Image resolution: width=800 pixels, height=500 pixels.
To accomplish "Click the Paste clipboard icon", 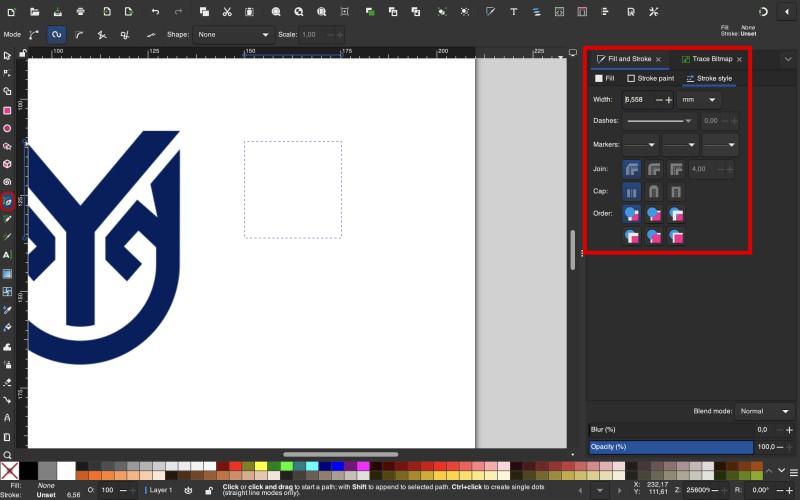I will [249, 12].
